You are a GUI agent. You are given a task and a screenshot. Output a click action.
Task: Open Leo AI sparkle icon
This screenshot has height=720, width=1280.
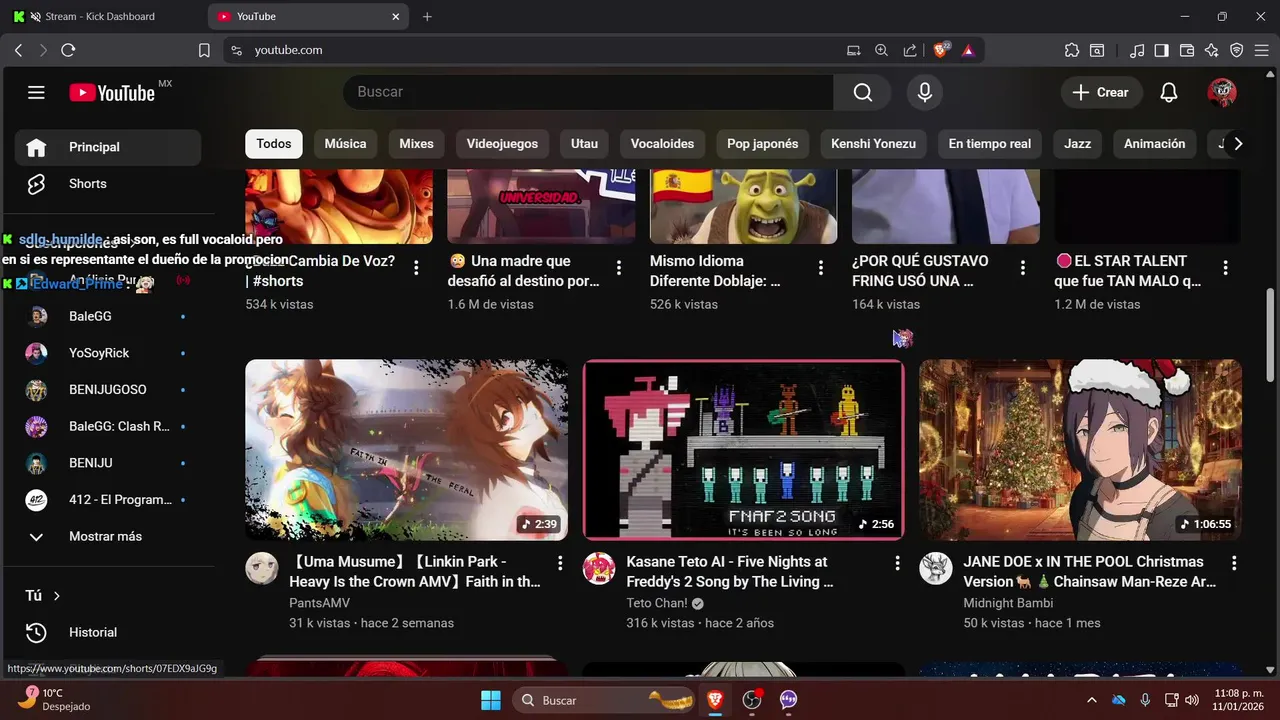coord(1212,50)
